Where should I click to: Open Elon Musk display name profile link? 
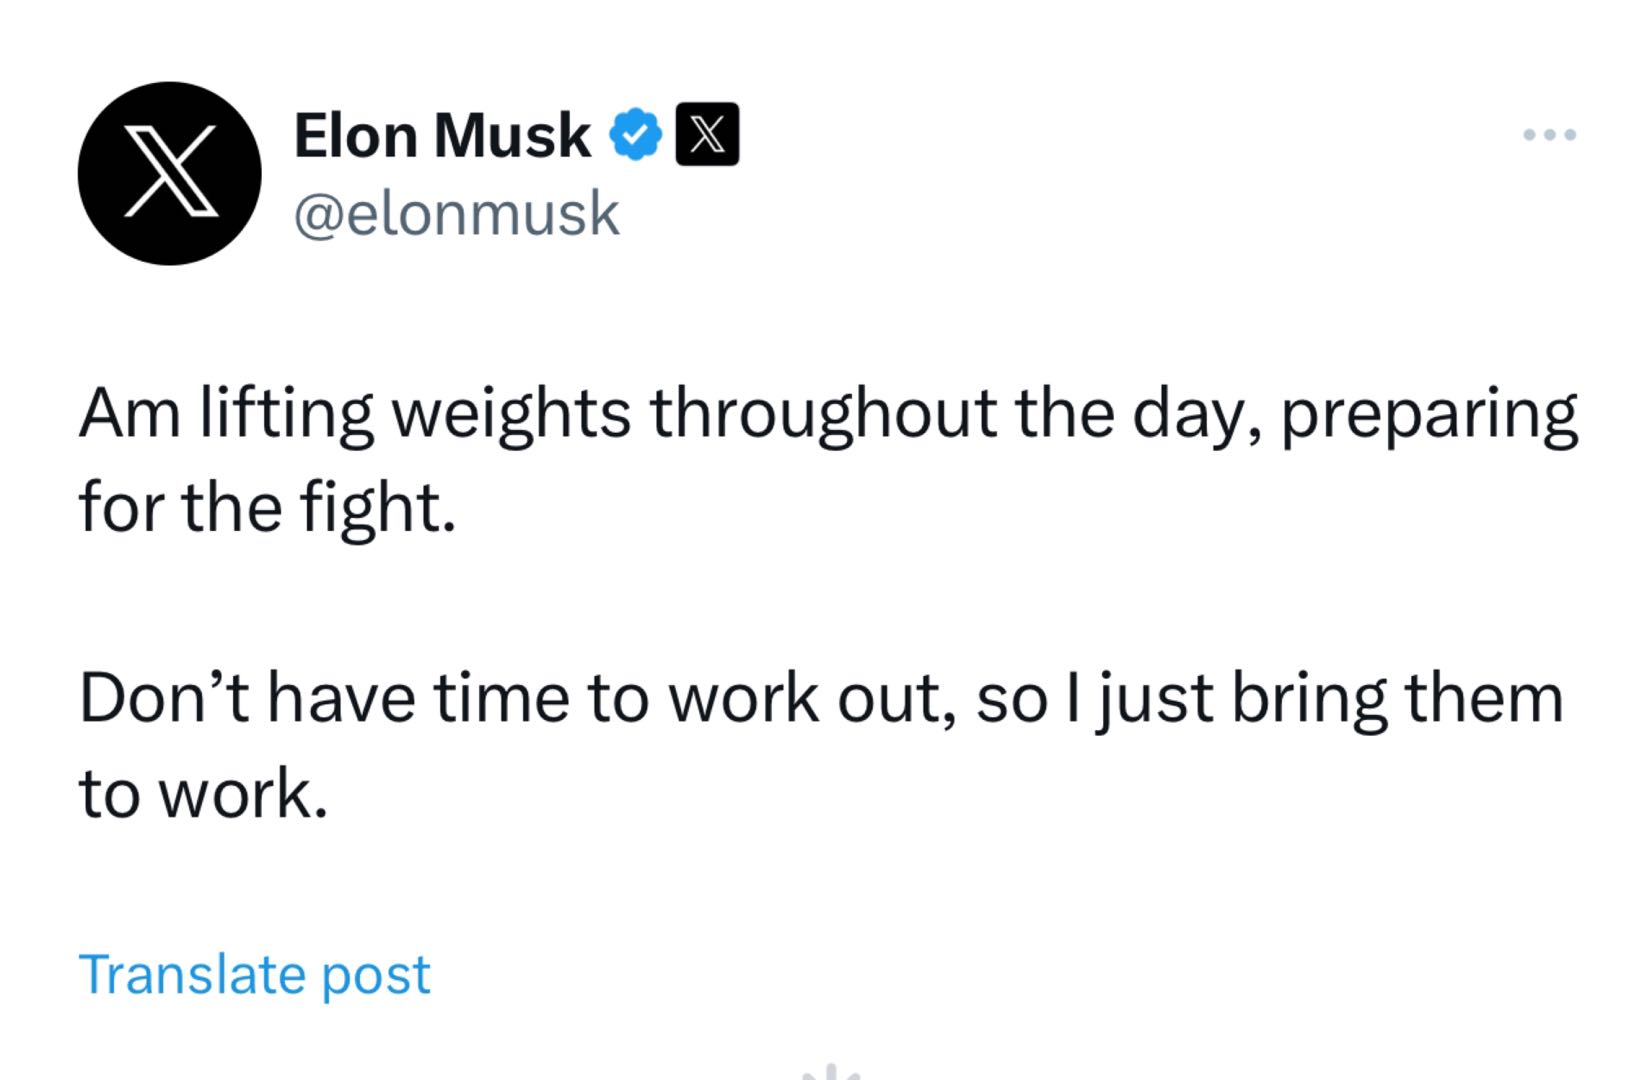441,135
